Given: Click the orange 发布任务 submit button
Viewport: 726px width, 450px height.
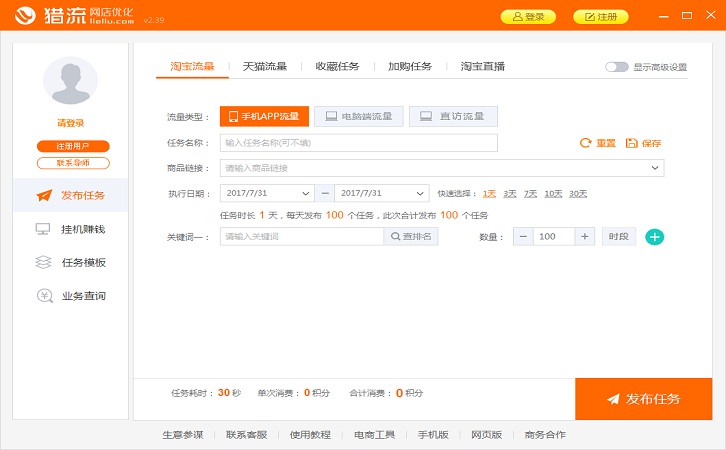Looking at the screenshot, I should [643, 399].
